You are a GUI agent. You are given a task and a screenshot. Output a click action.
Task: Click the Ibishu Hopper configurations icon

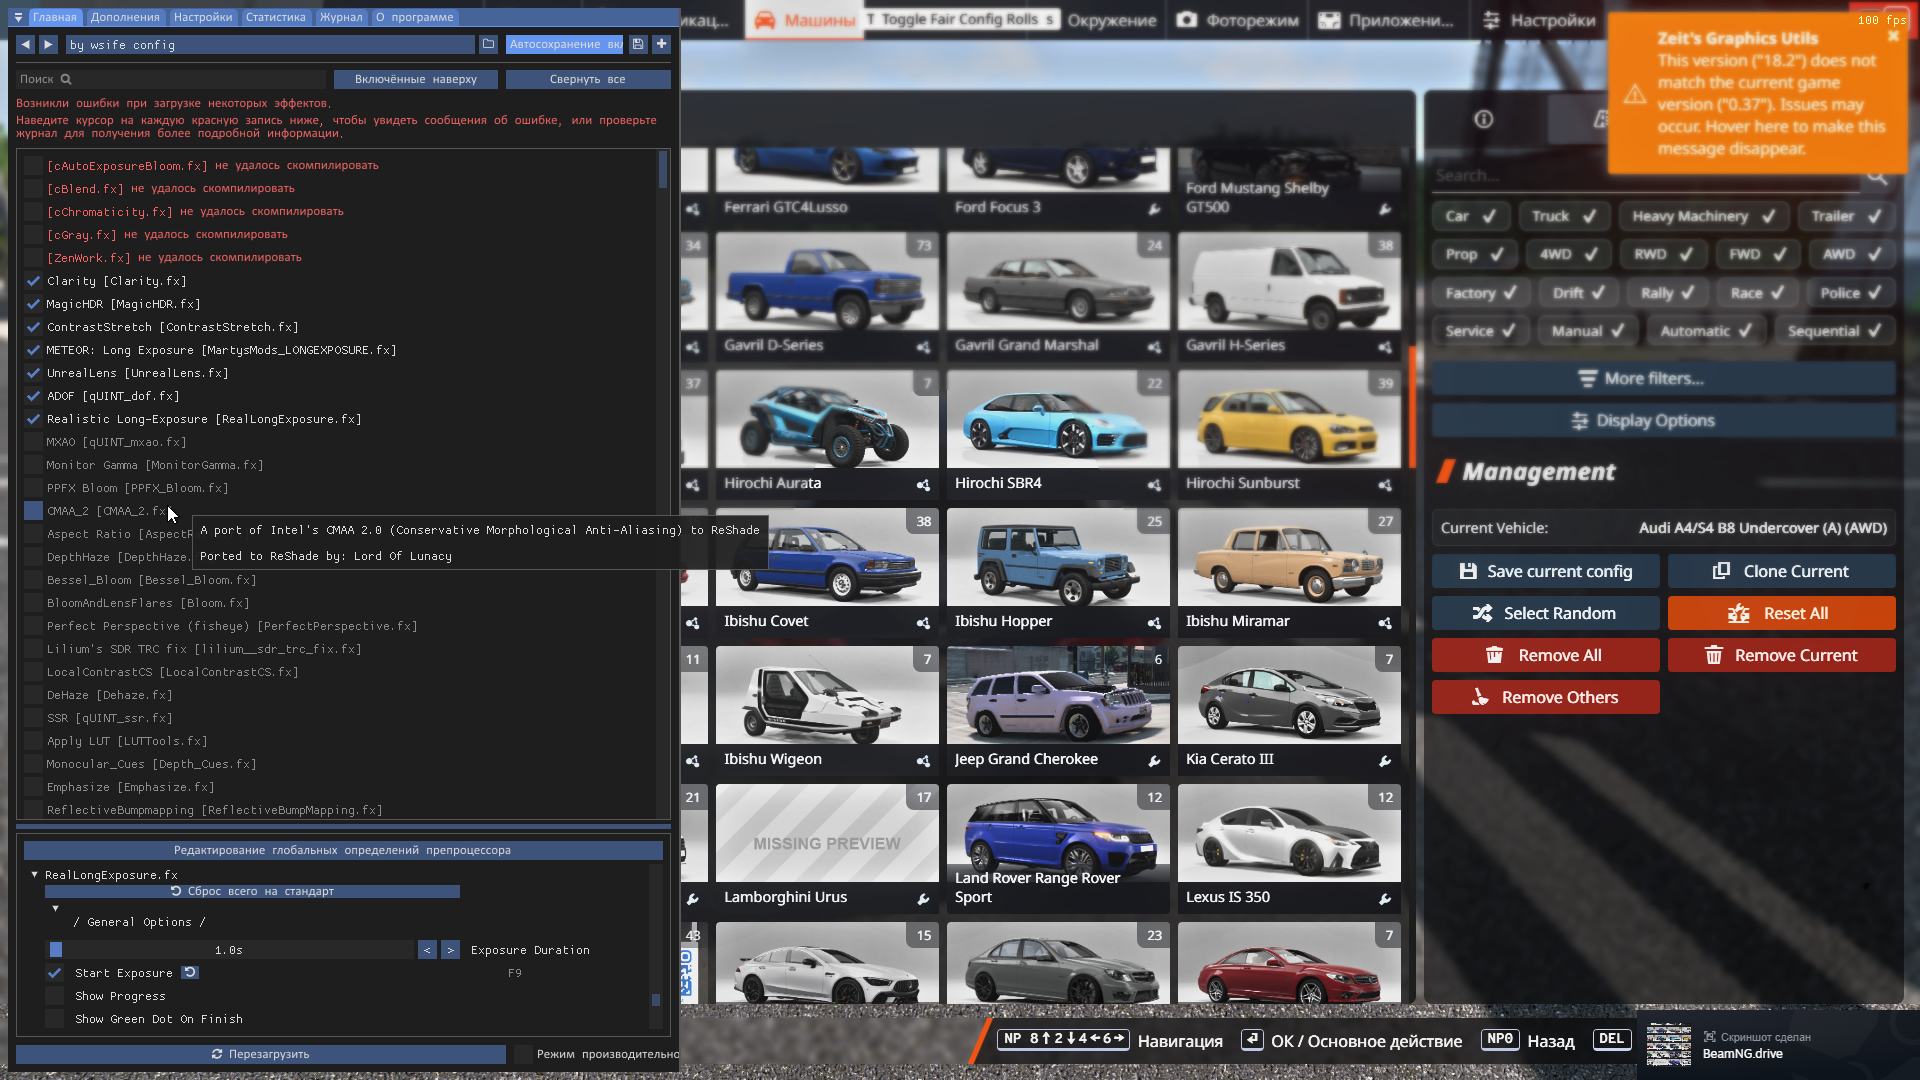1154,623
